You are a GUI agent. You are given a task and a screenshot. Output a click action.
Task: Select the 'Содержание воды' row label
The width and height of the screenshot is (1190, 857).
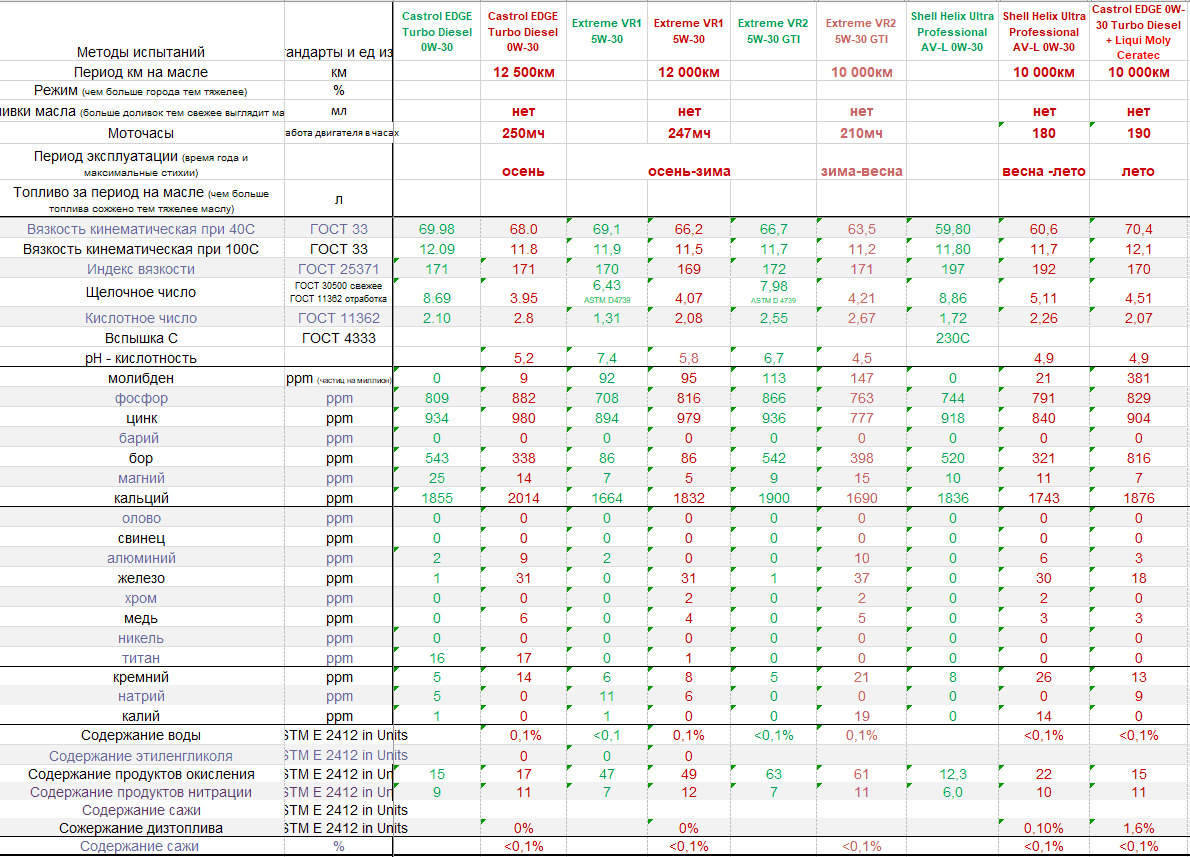click(x=140, y=736)
